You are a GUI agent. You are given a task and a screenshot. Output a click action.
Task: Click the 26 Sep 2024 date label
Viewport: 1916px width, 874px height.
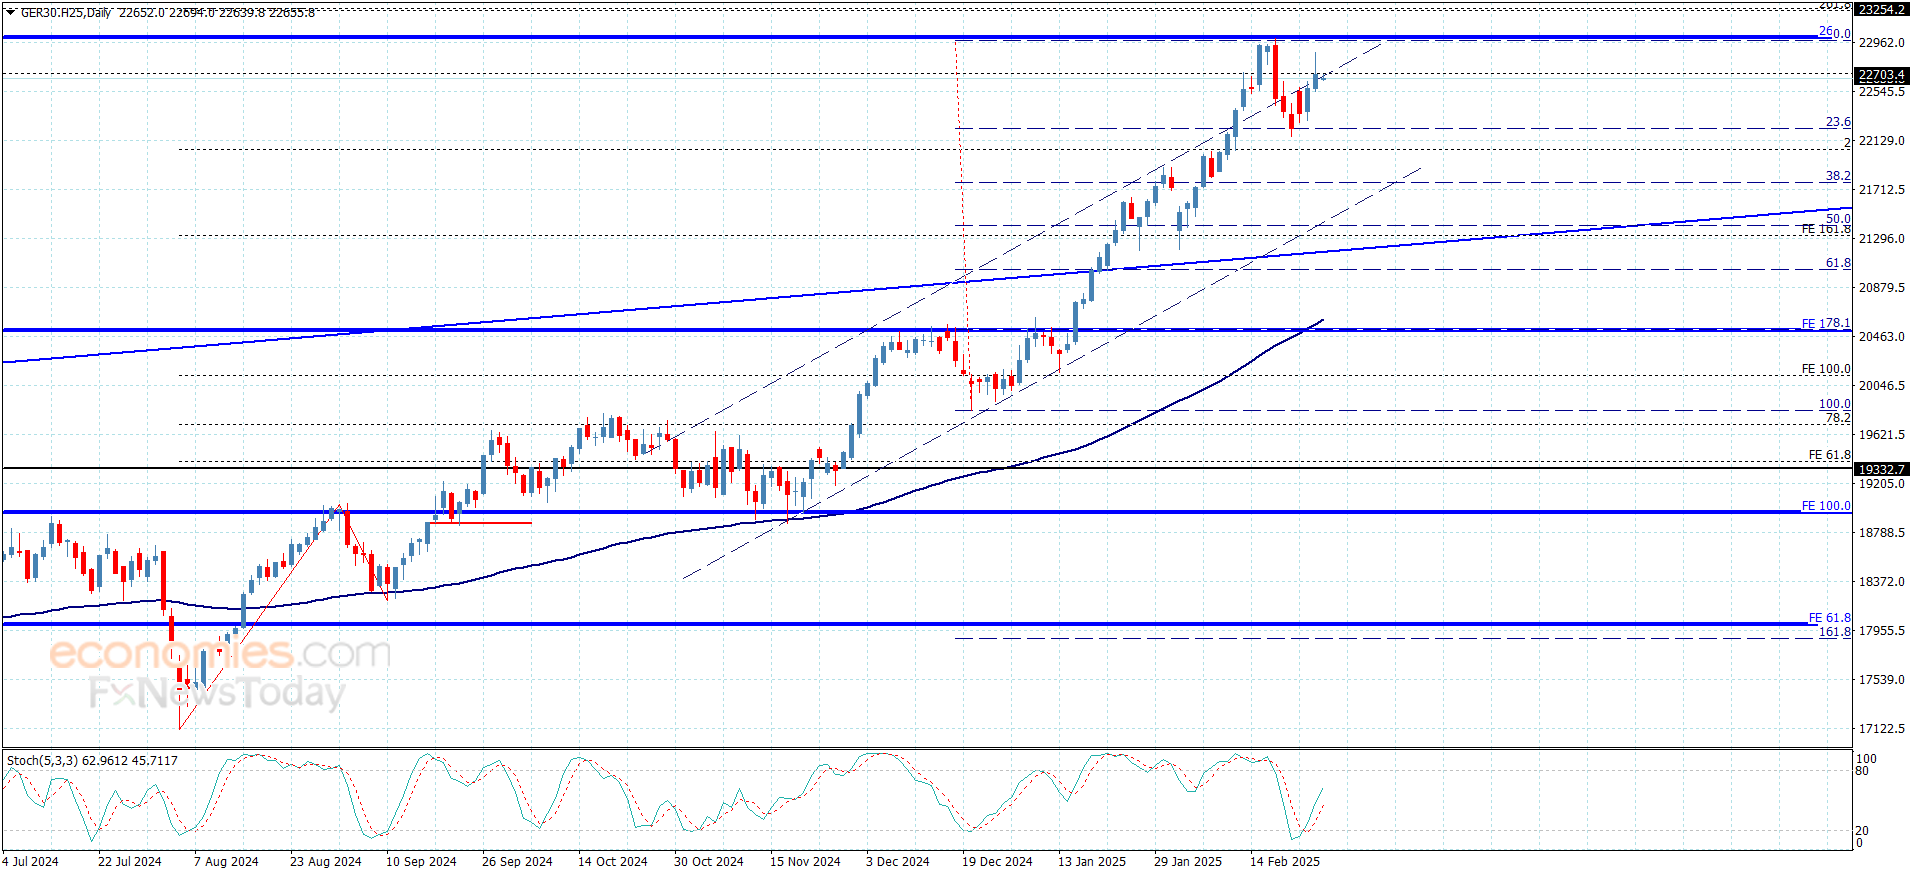[x=517, y=862]
